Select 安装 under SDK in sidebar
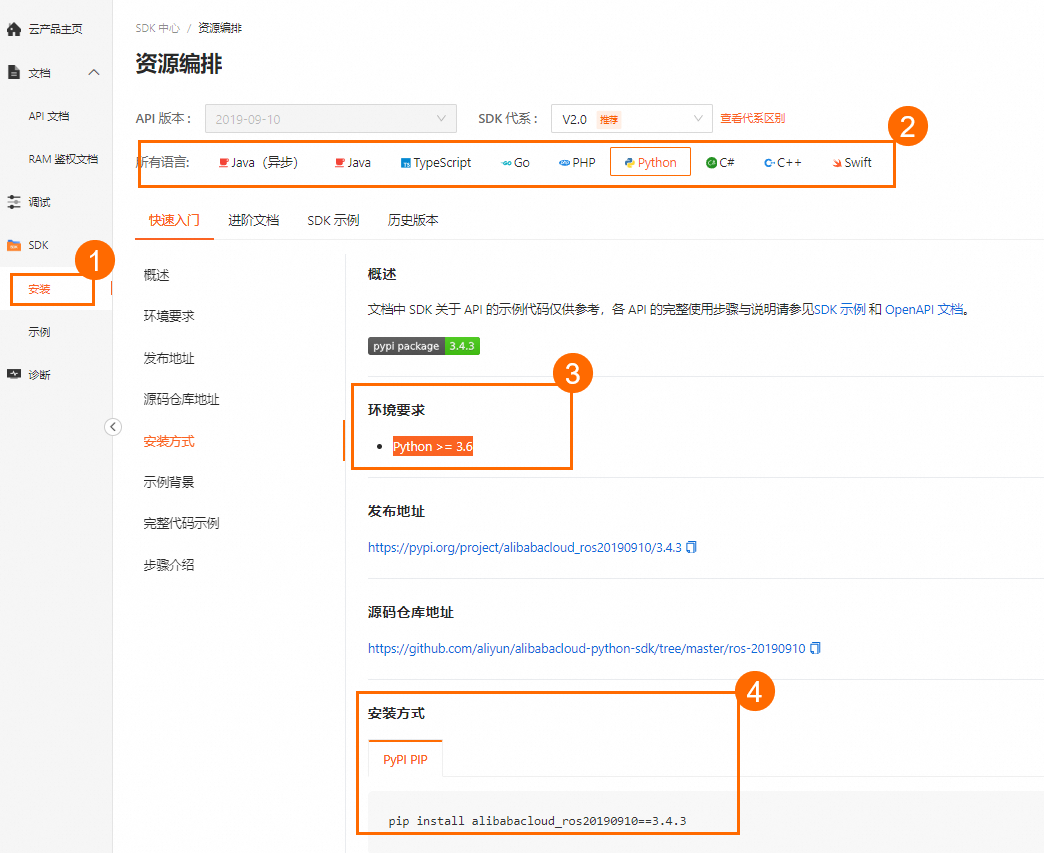The image size is (1044, 853). 39,289
